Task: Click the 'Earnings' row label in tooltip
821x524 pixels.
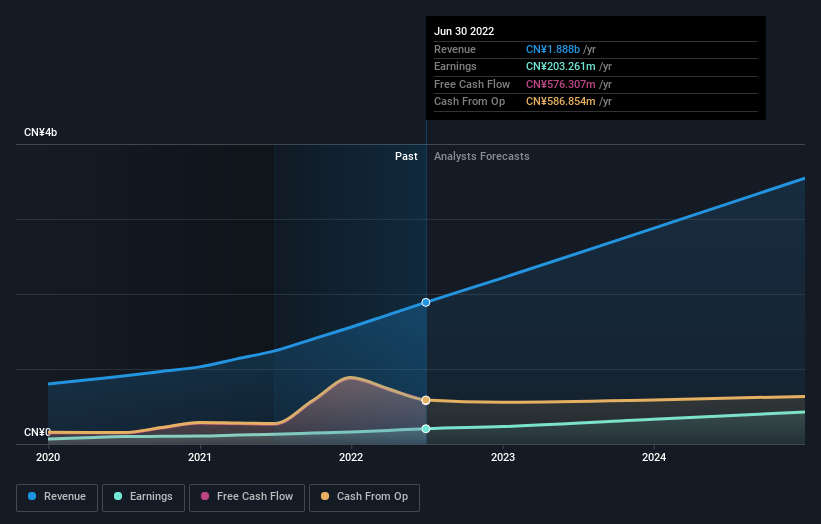Action: (x=455, y=66)
